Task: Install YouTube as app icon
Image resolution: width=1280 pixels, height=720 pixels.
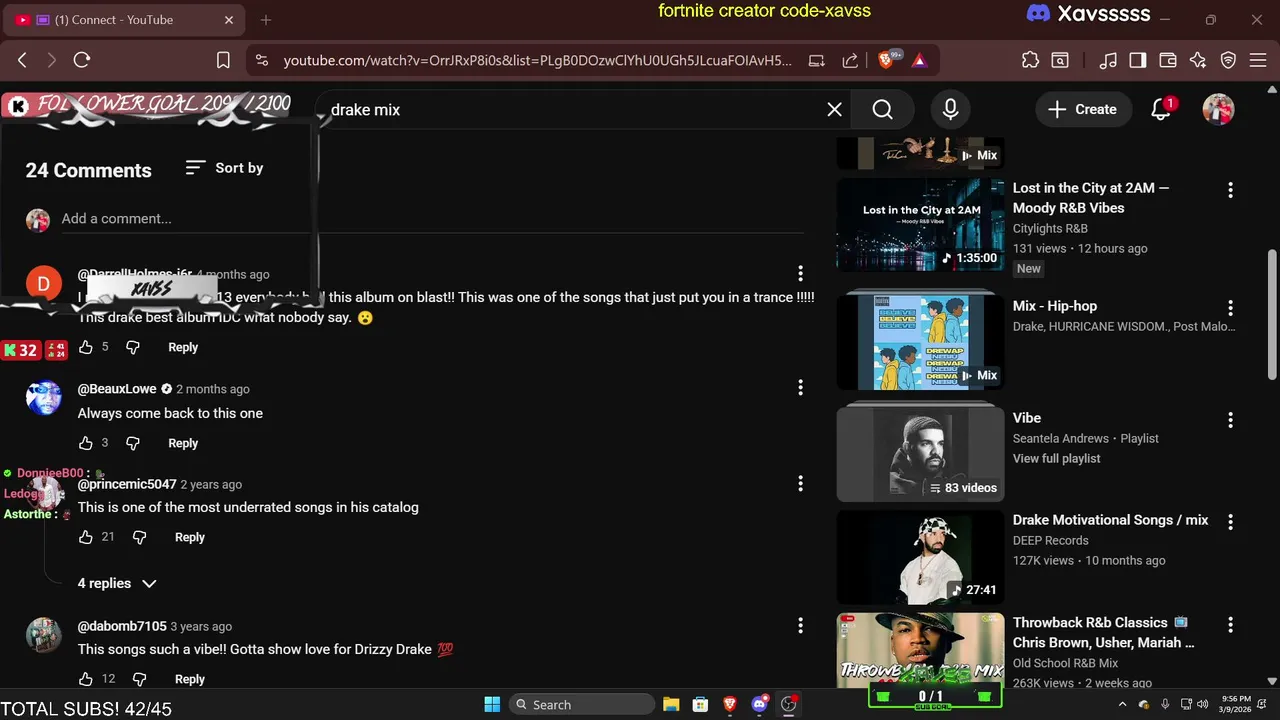Action: pyautogui.click(x=817, y=60)
